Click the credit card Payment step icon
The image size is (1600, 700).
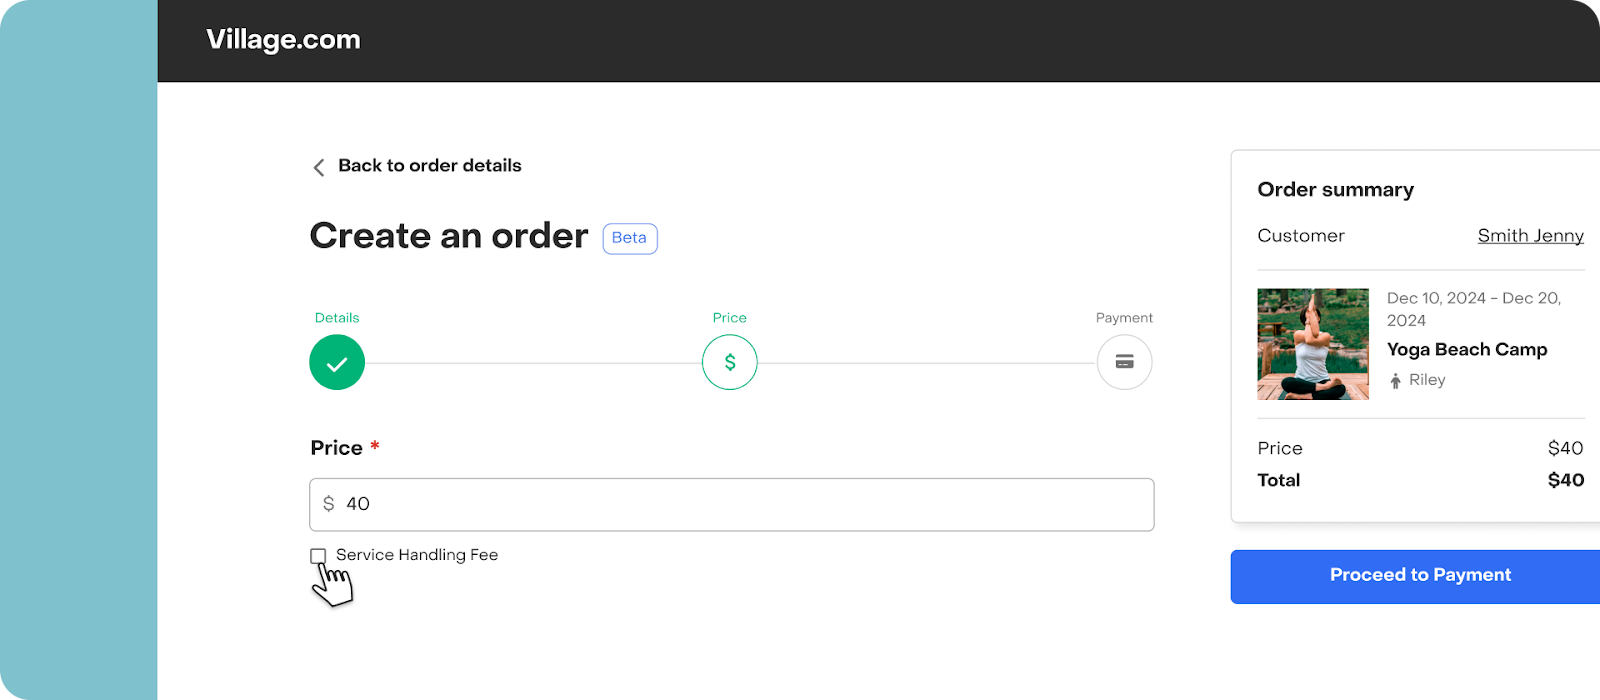pyautogui.click(x=1124, y=362)
